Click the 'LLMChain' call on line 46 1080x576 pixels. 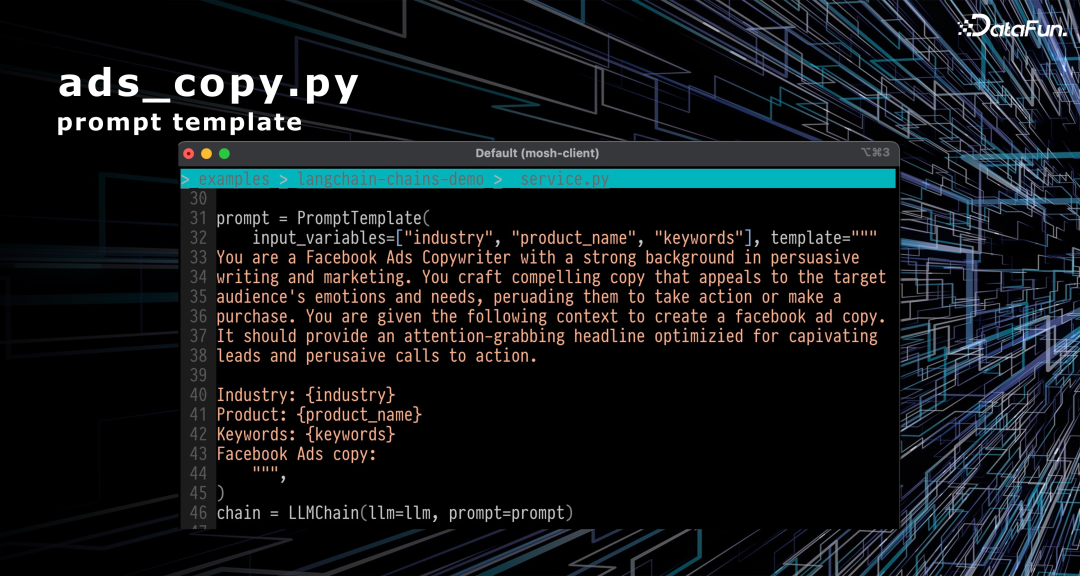pyautogui.click(x=323, y=513)
